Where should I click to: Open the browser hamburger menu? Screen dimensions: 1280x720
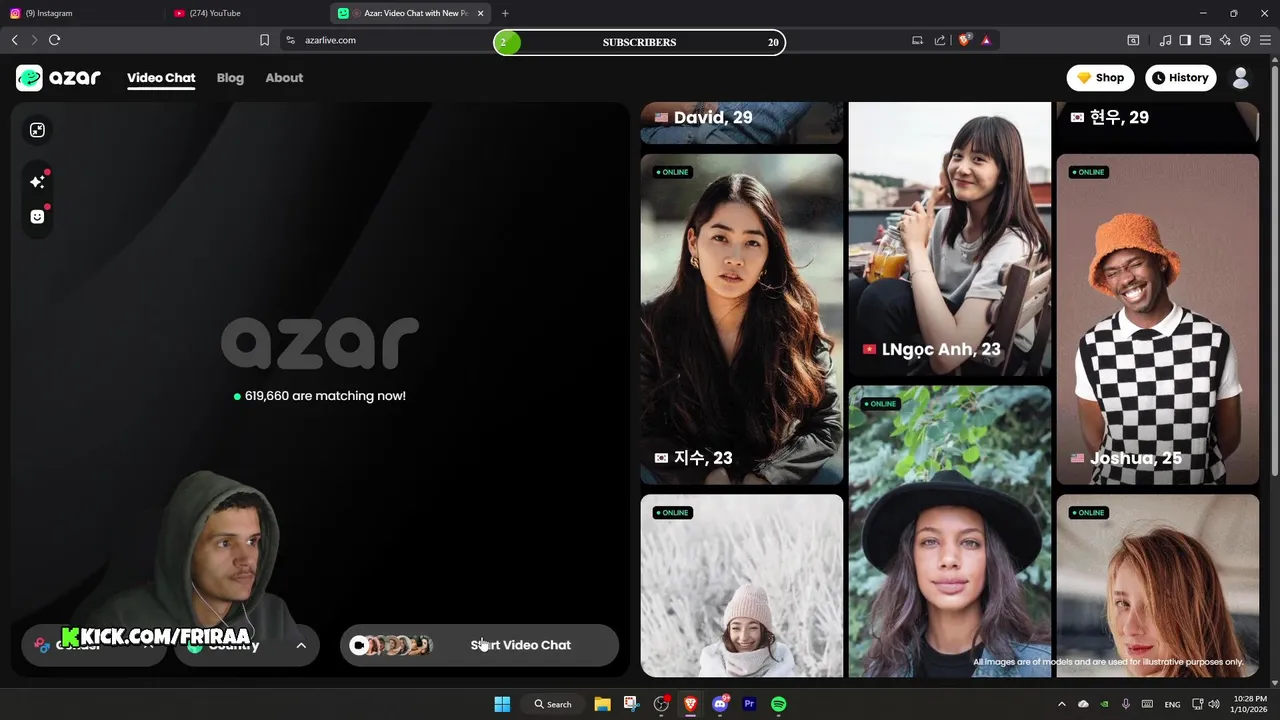pyautogui.click(x=1266, y=40)
